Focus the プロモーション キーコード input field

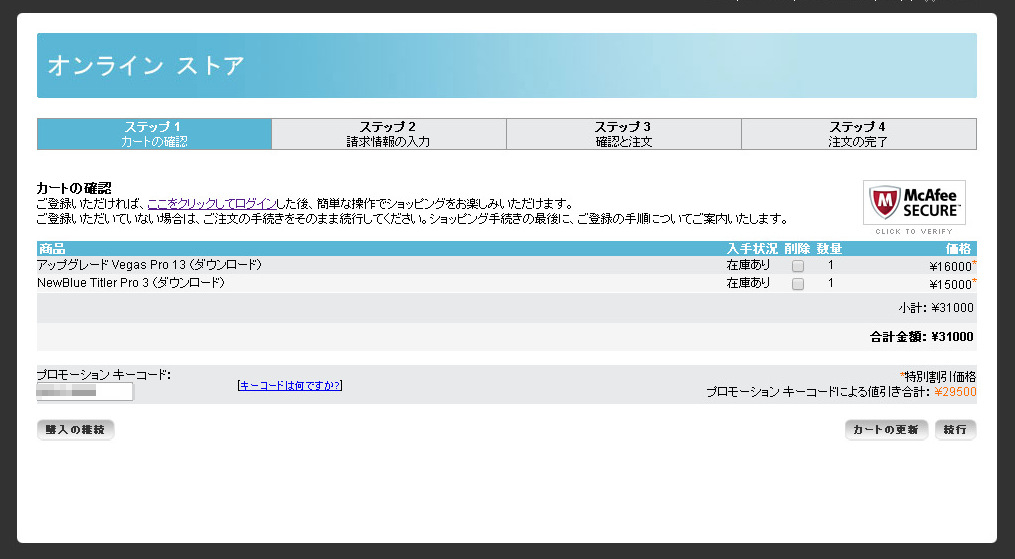(85, 391)
